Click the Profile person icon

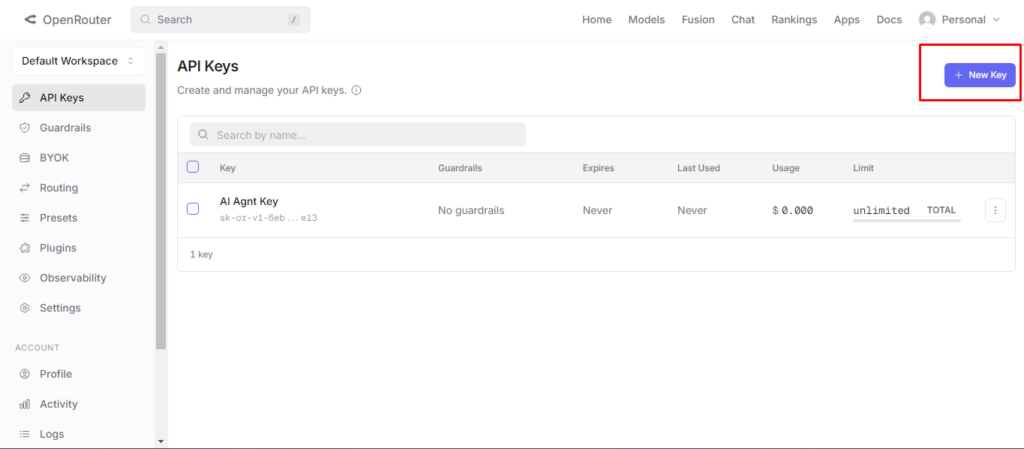pos(25,374)
